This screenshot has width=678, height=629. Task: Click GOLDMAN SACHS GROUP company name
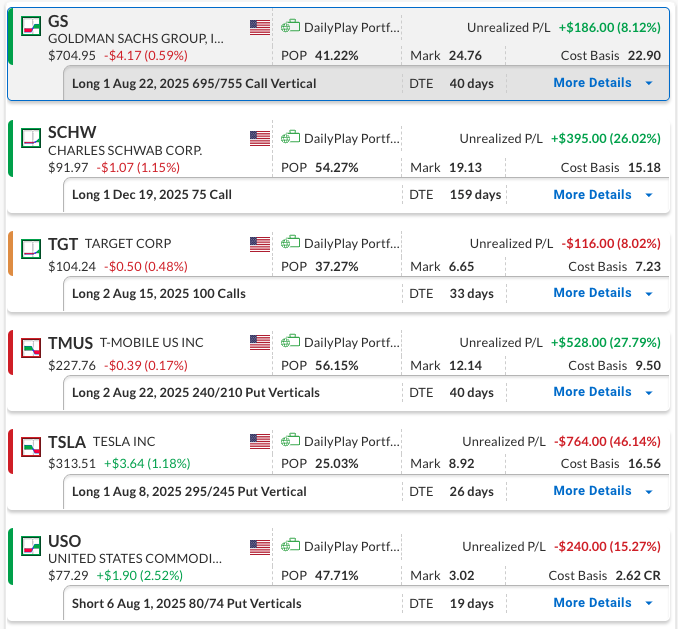[x=136, y=39]
